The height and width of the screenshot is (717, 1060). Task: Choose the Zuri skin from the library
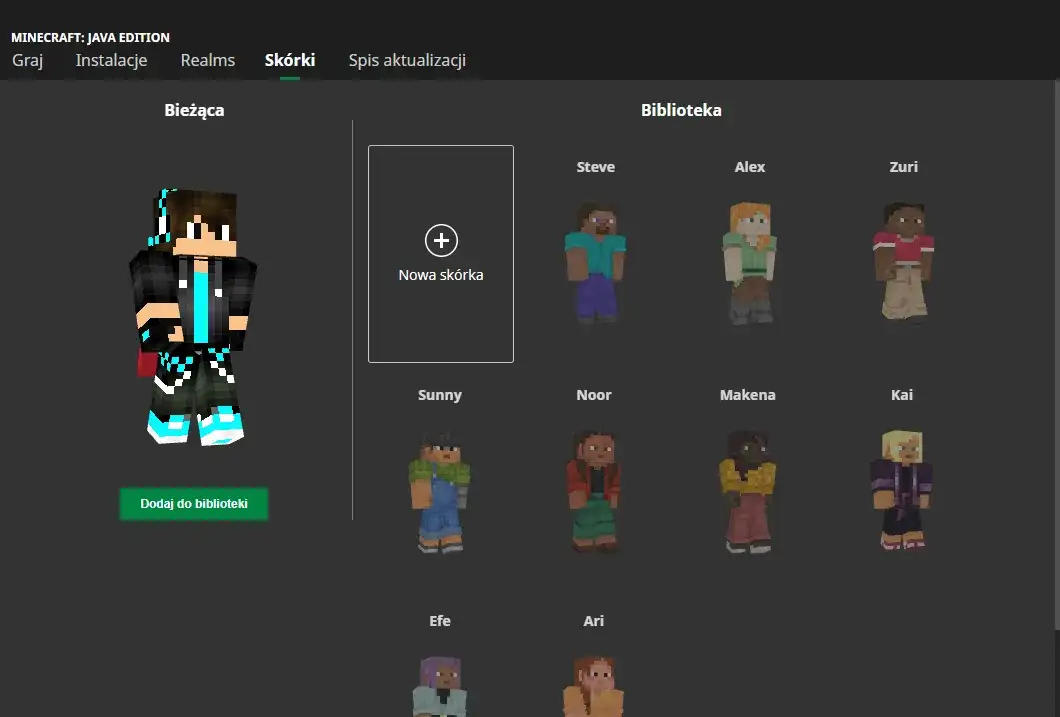(x=903, y=263)
